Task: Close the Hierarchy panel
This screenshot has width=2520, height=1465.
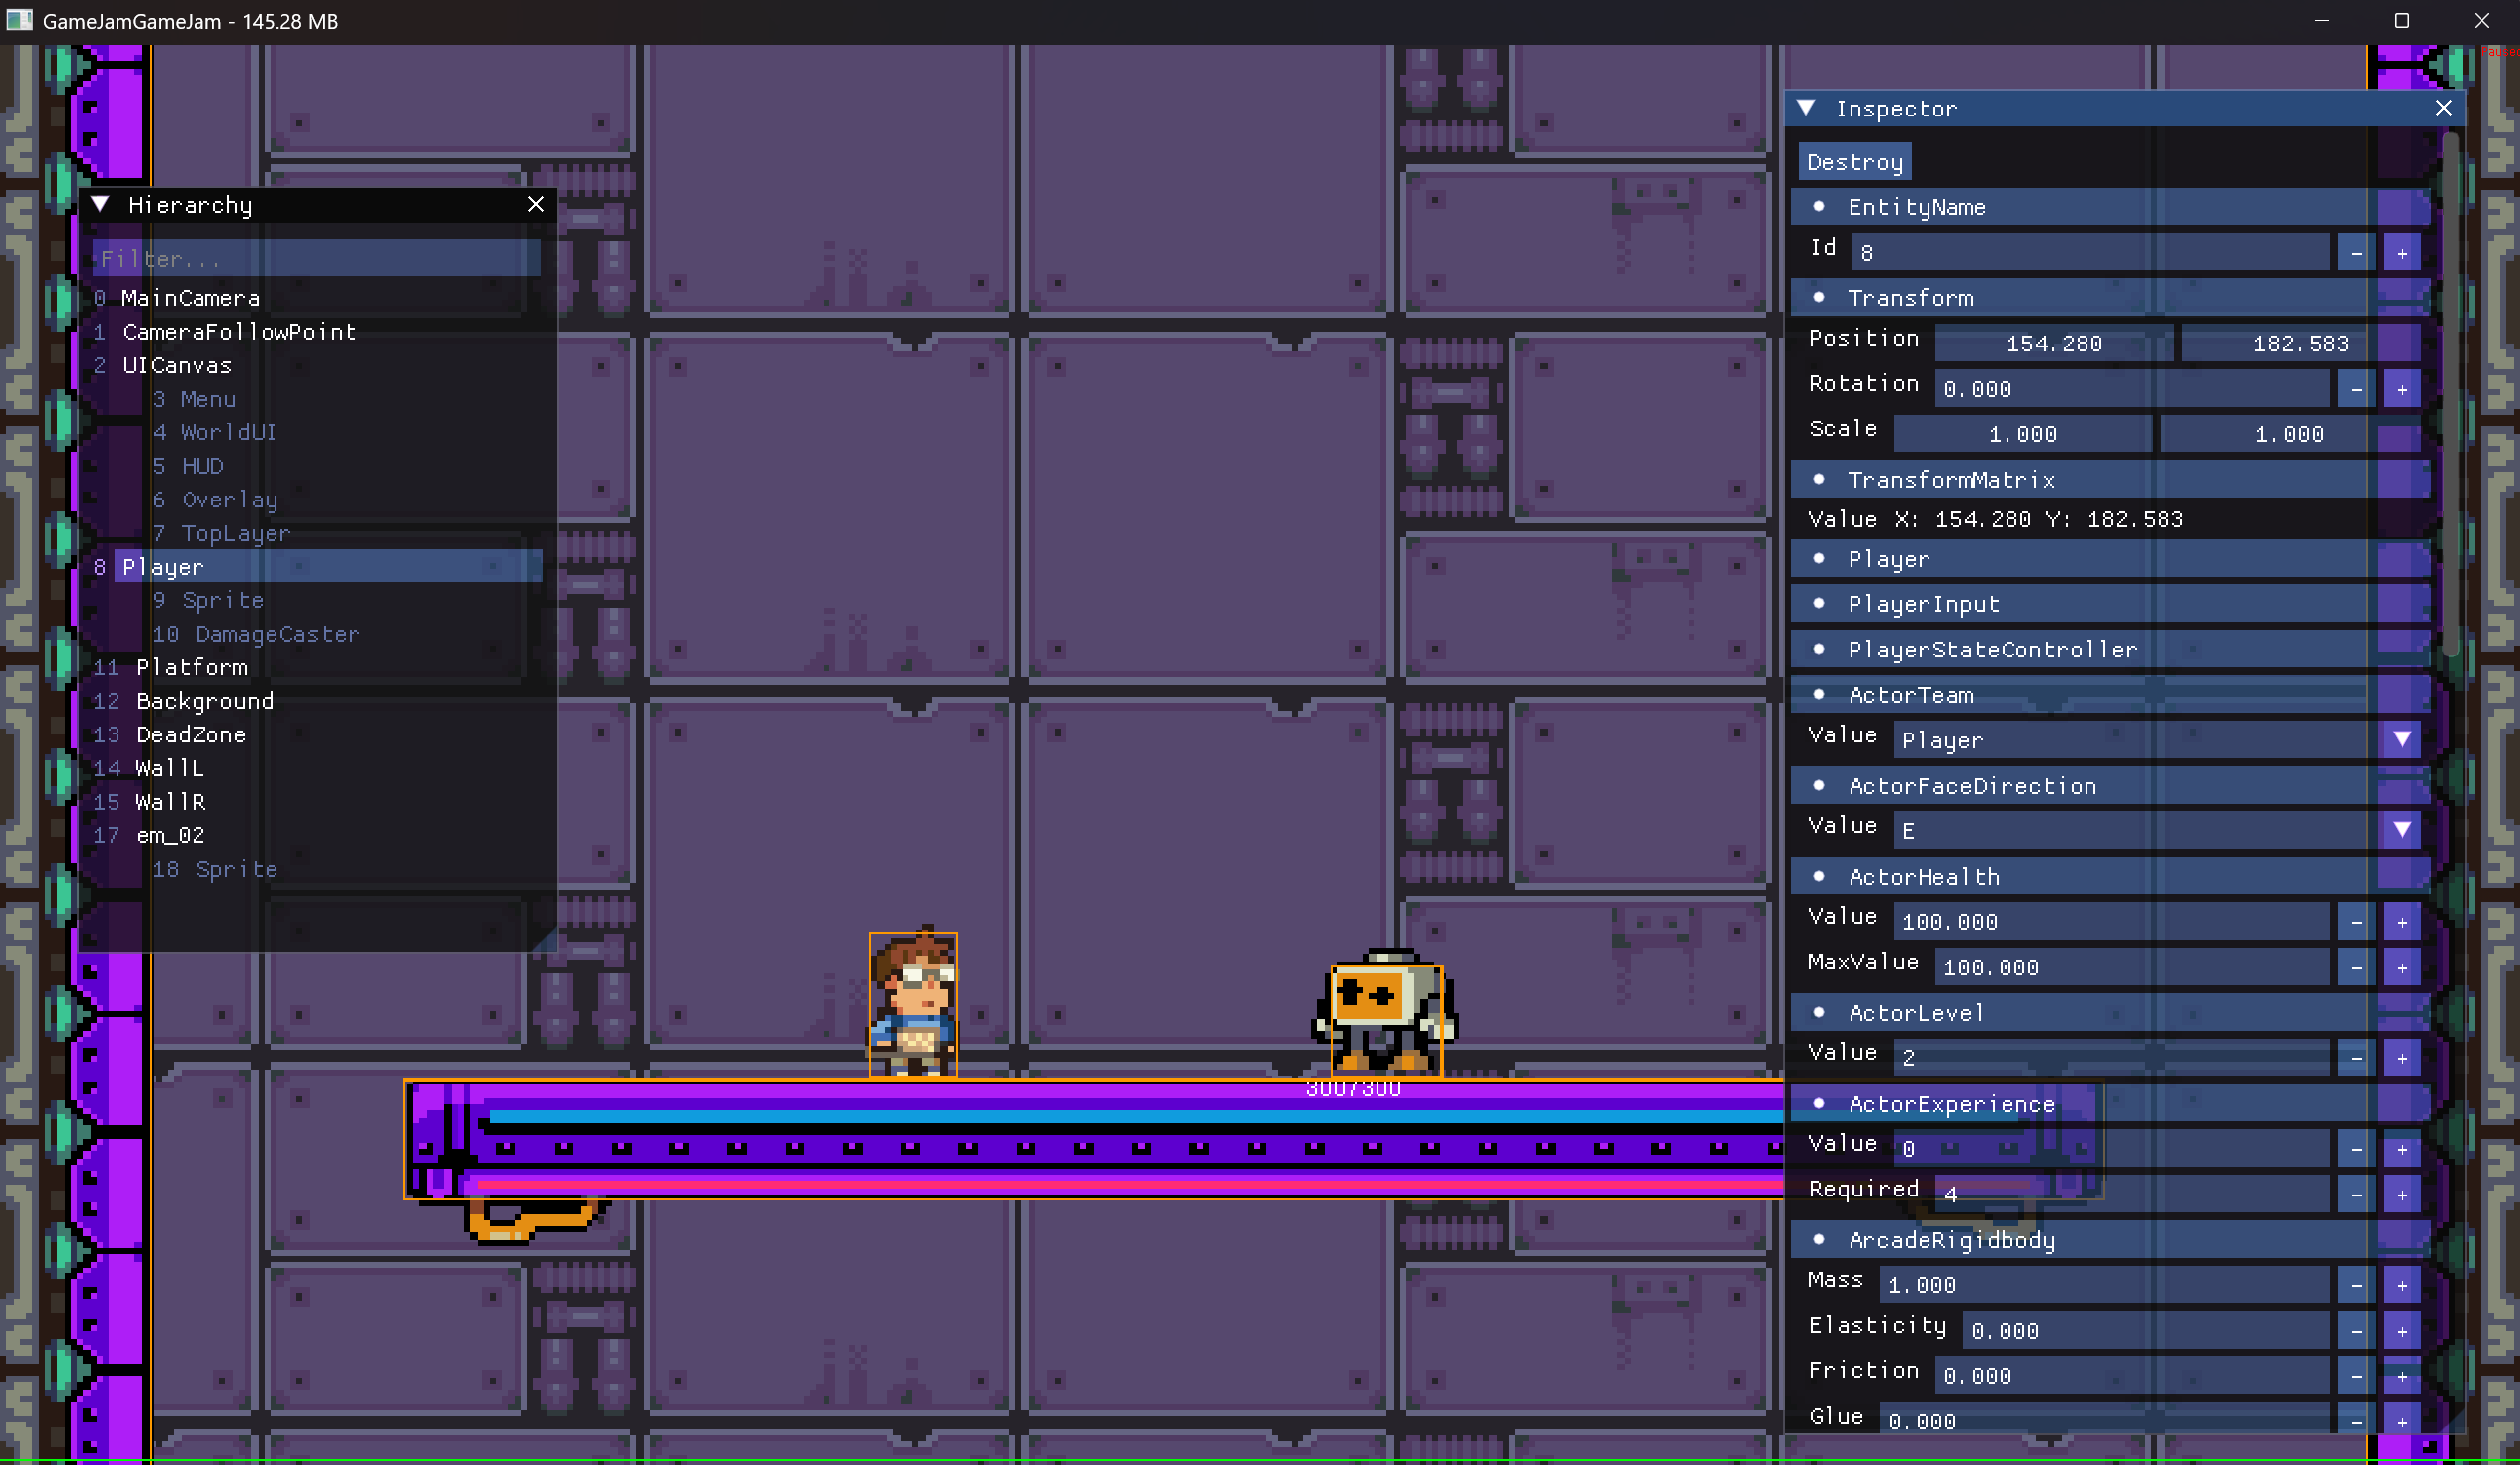Action: 536,205
